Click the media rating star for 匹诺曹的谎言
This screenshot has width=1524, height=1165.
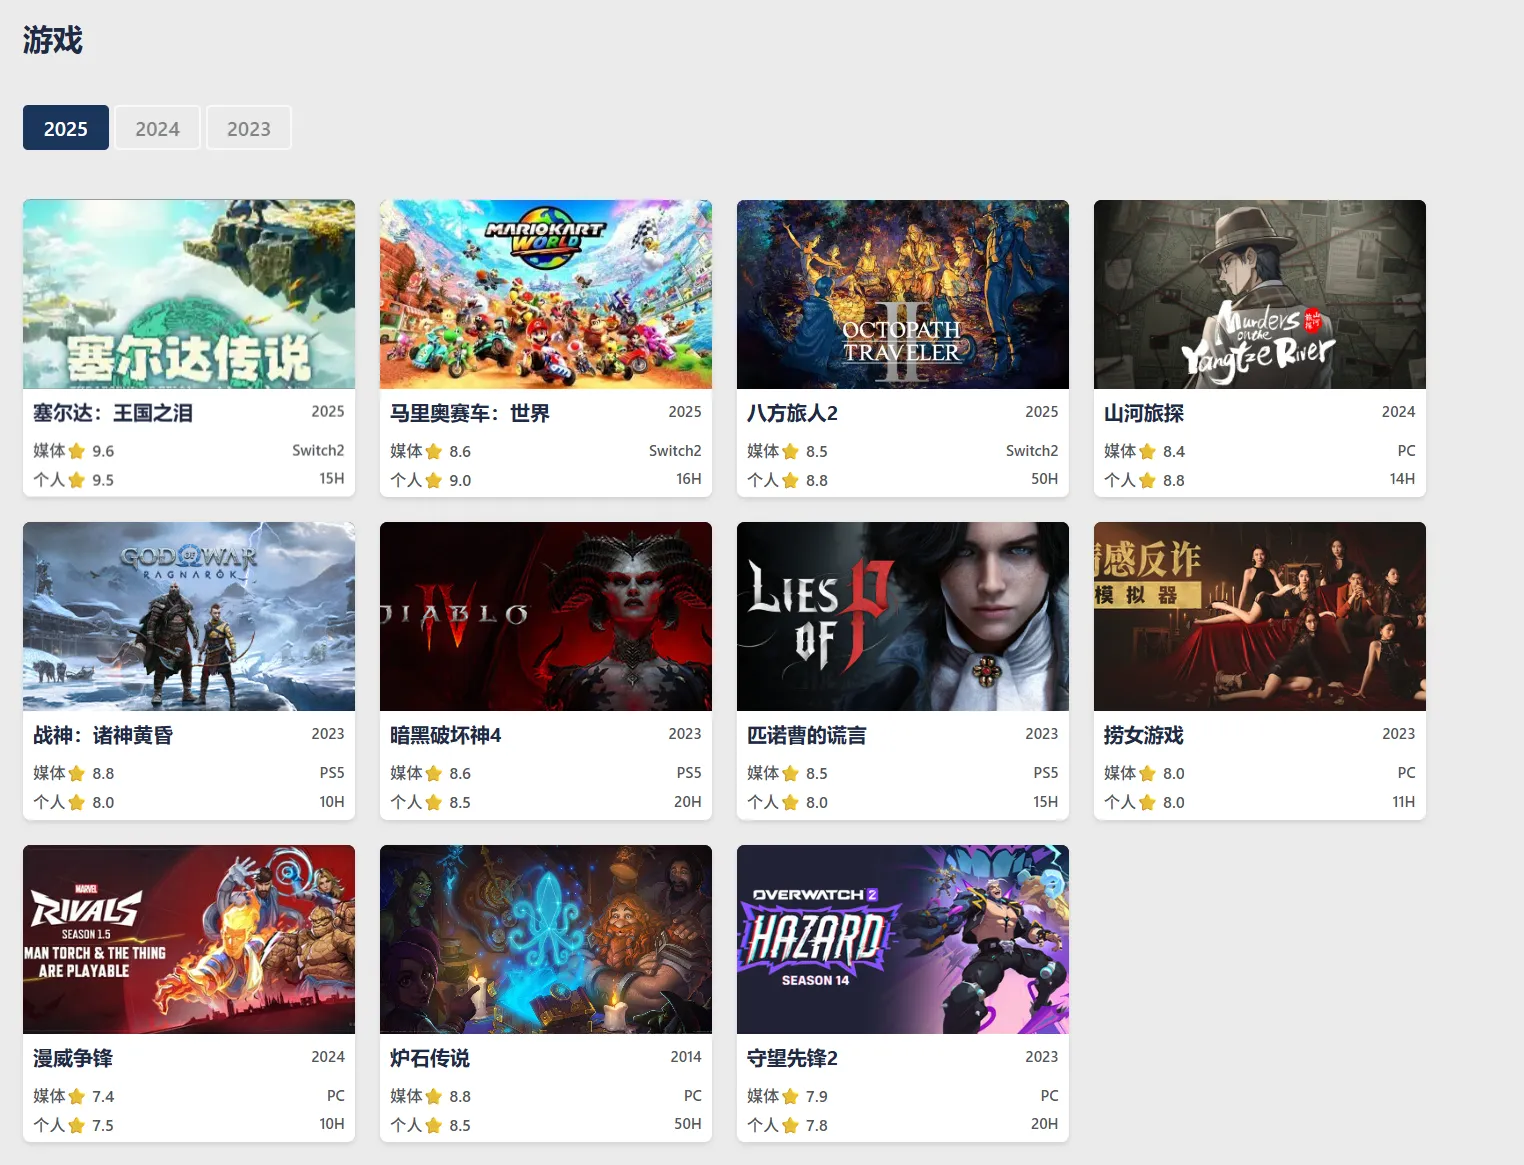click(x=791, y=773)
